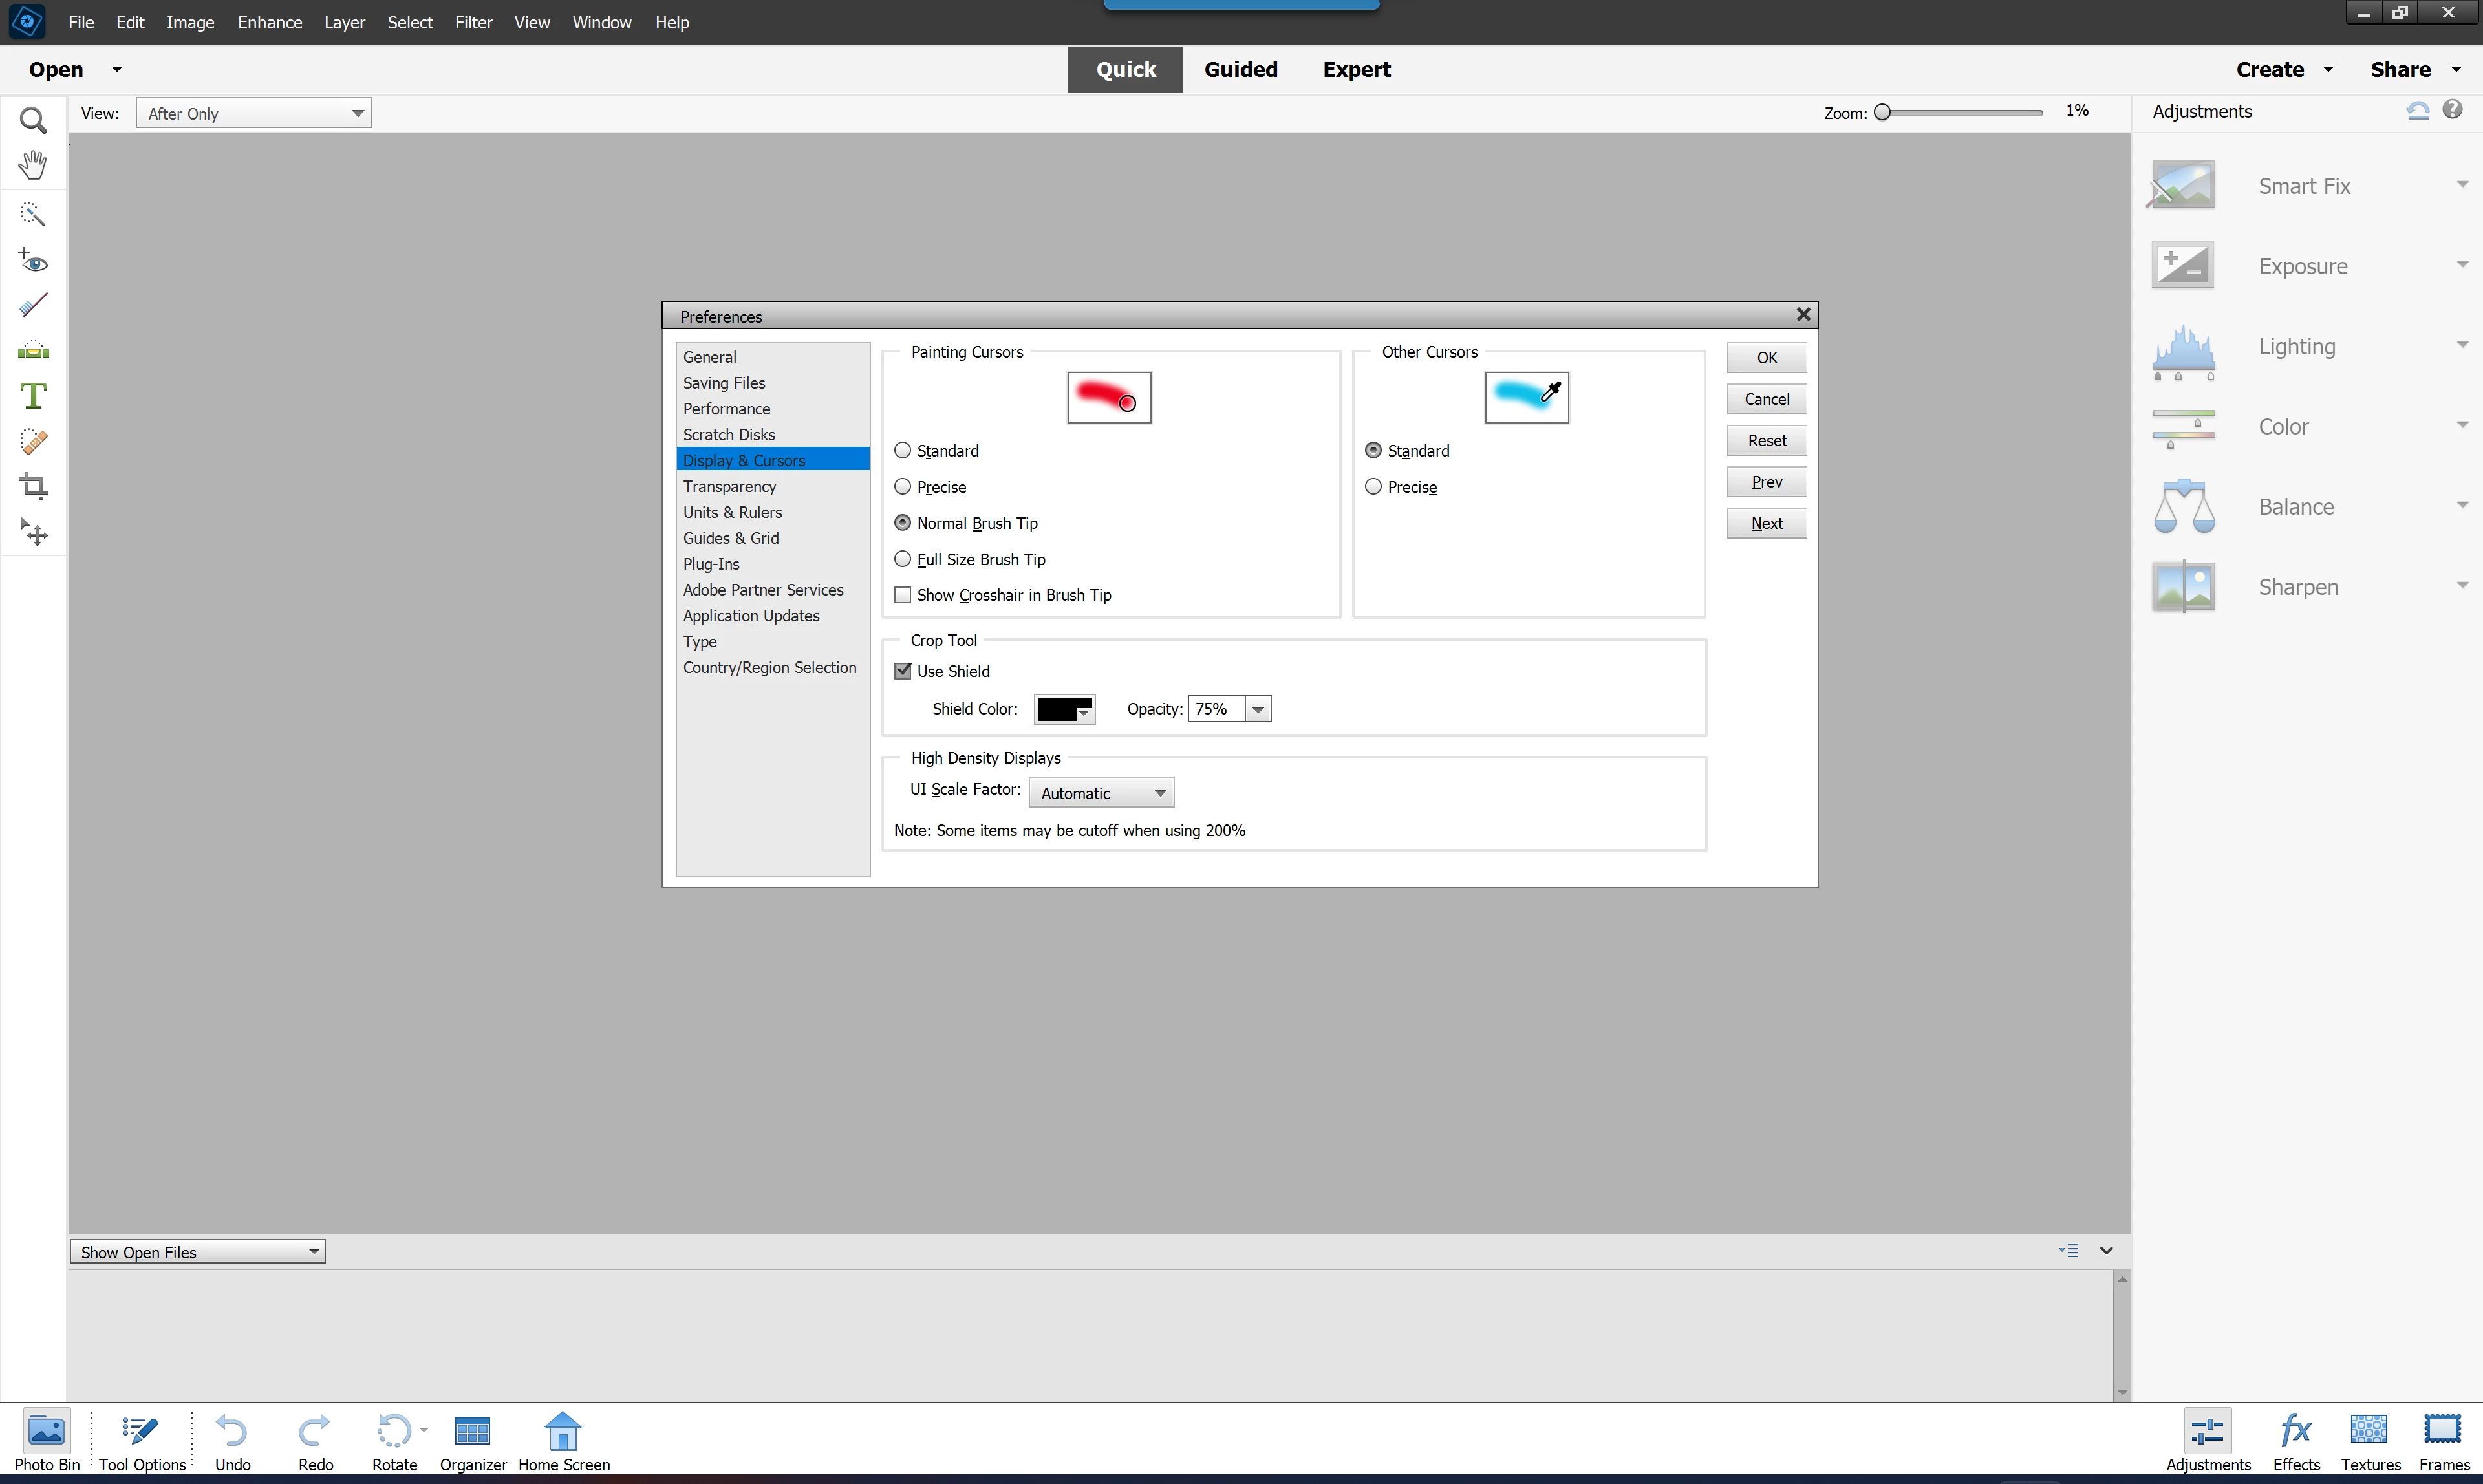This screenshot has width=2483, height=1484.
Task: Enable Show Crosshair in Brush Tip
Action: pyautogui.click(x=903, y=595)
